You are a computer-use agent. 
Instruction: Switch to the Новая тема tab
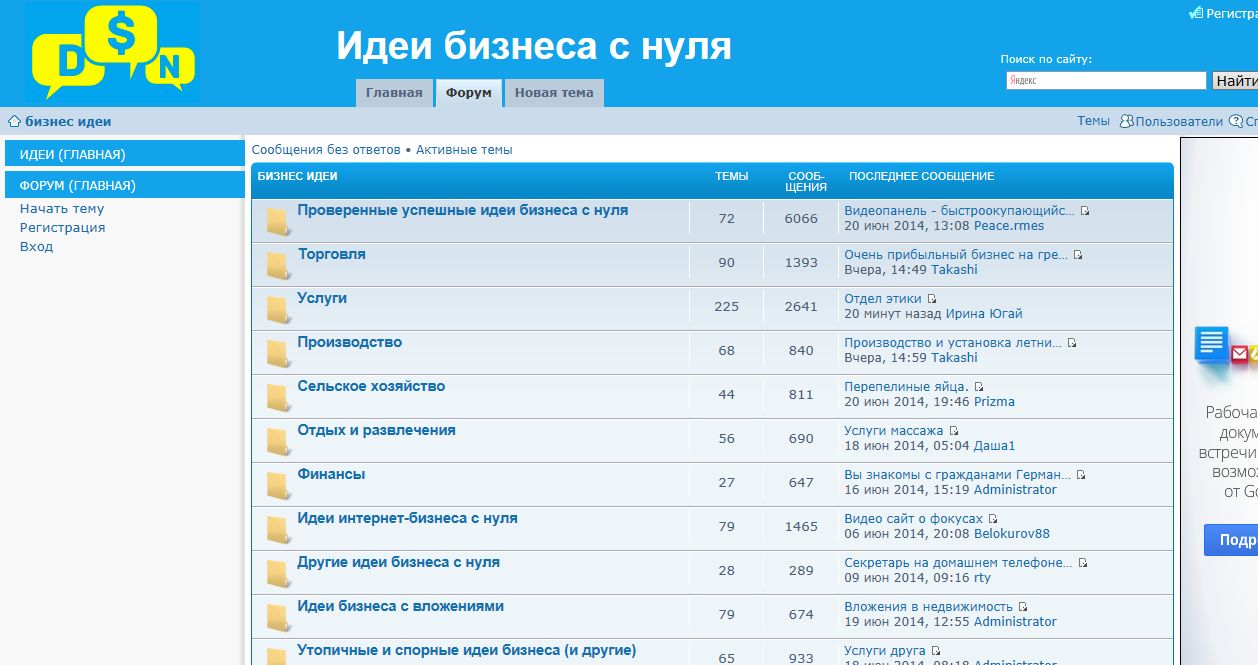pos(554,93)
